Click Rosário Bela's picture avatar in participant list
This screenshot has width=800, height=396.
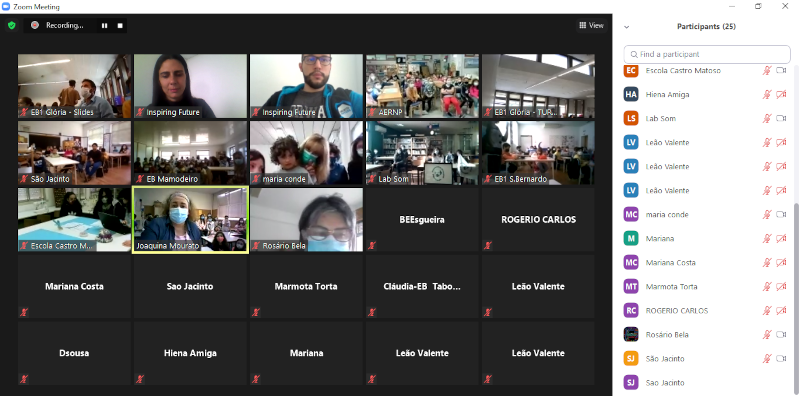pyautogui.click(x=631, y=334)
